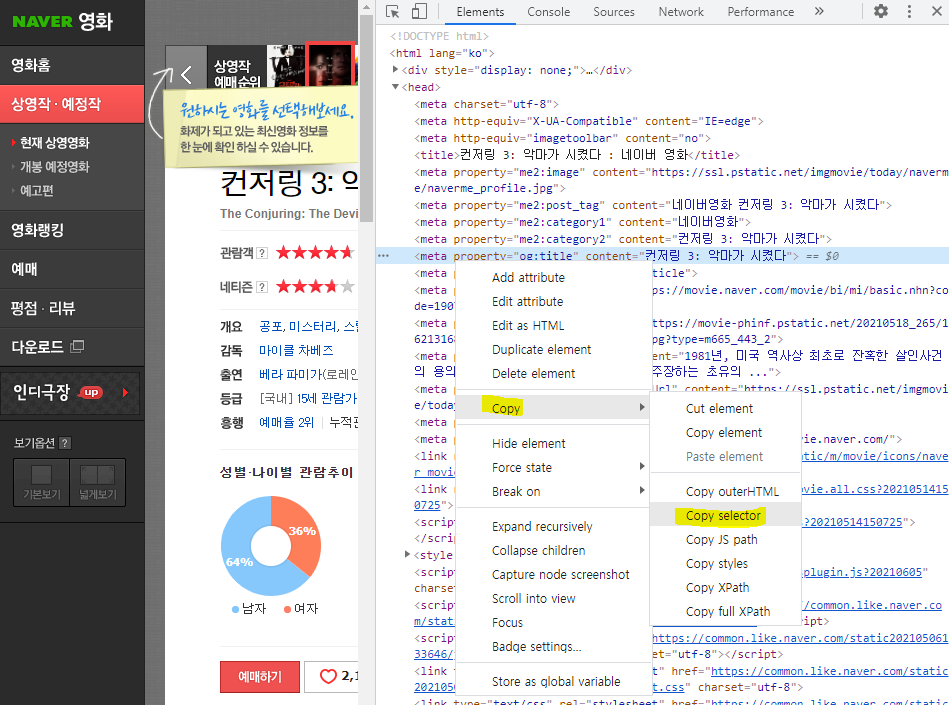Select 기본보기 view option

[x=41, y=482]
